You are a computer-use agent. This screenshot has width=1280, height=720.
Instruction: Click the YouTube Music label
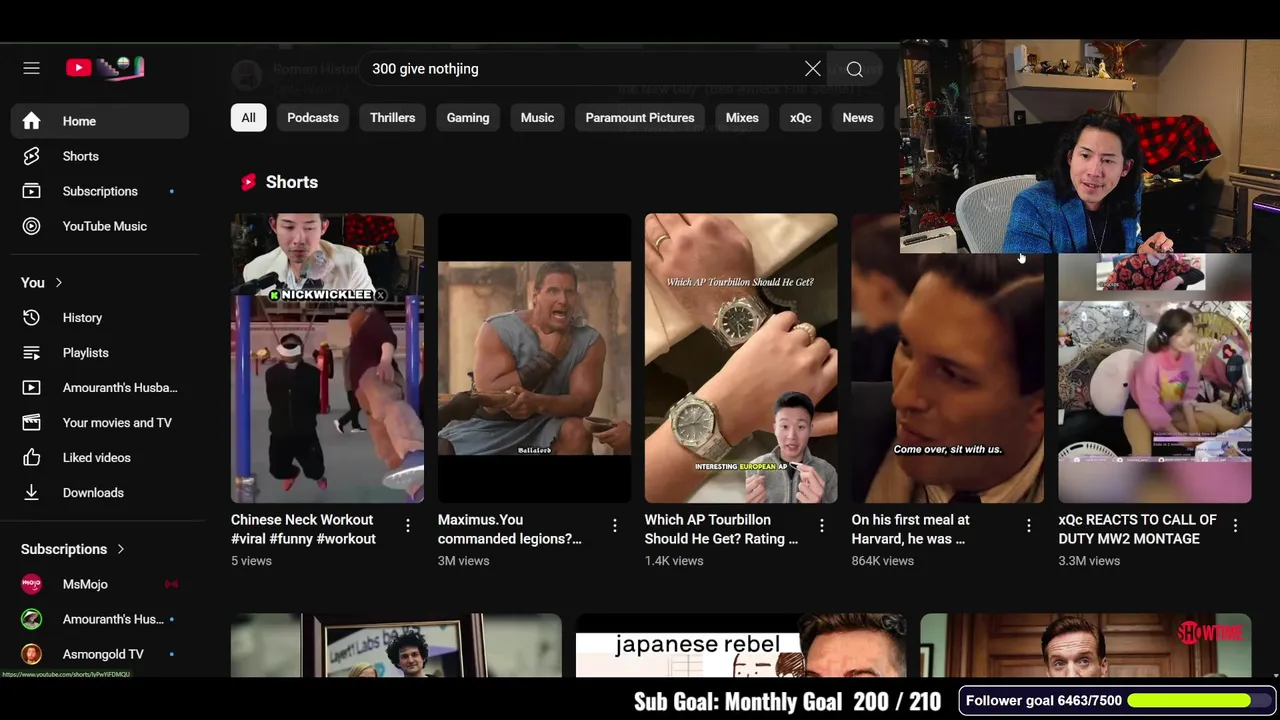104,226
